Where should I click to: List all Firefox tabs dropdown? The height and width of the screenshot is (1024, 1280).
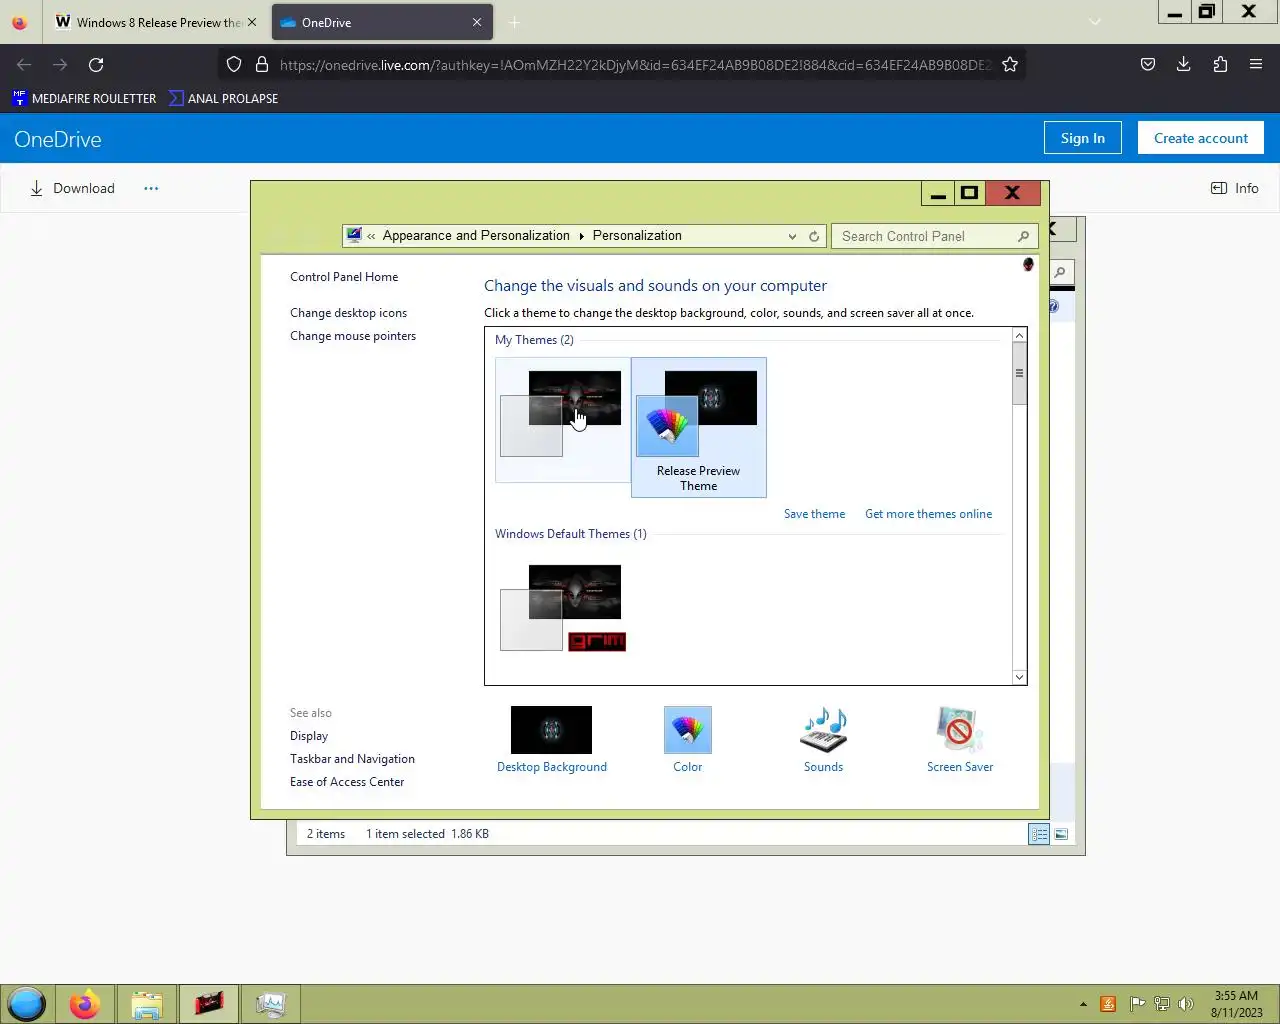[x=1095, y=22]
